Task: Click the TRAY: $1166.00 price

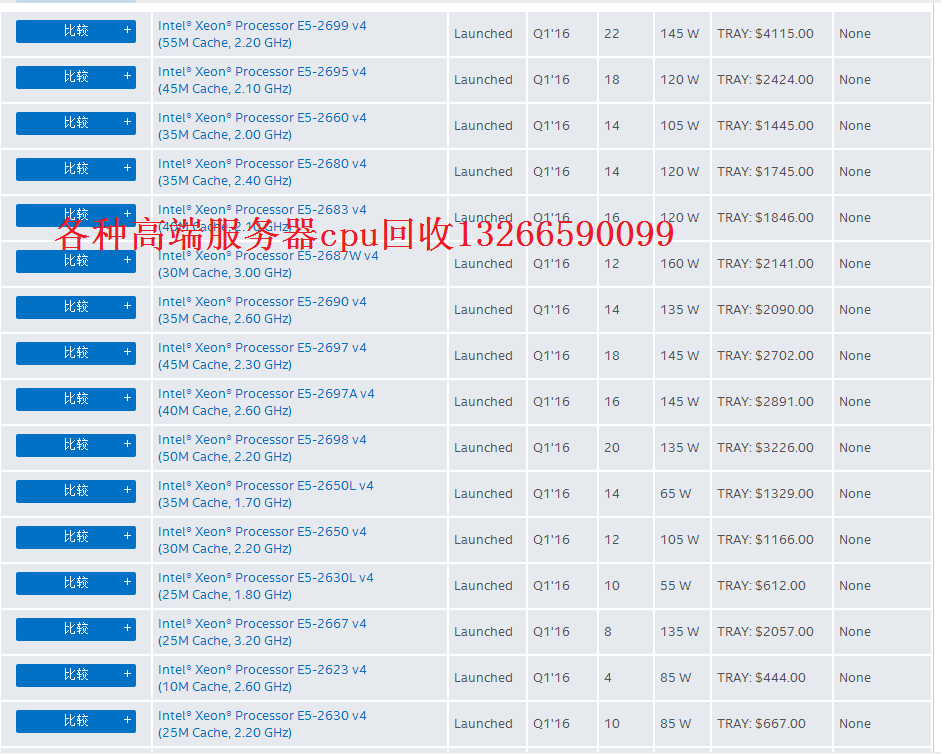Action: (x=765, y=540)
